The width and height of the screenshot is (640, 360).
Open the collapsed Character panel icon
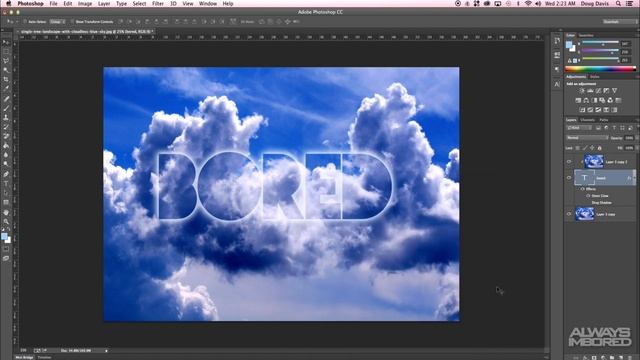tap(557, 84)
